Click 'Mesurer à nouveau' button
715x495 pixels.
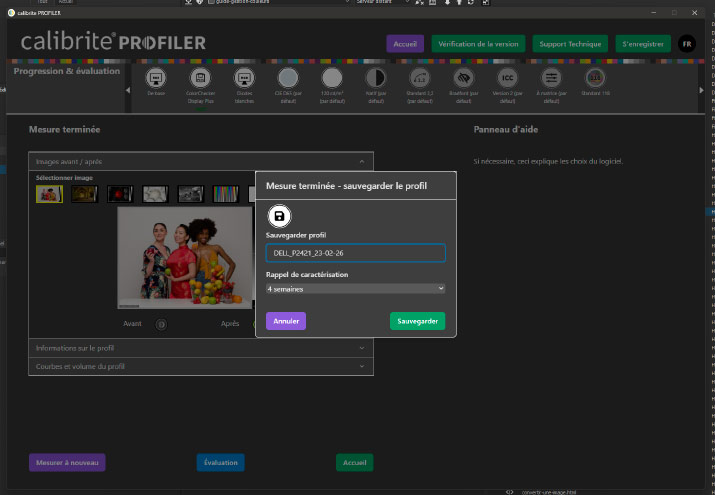[x=67, y=462]
